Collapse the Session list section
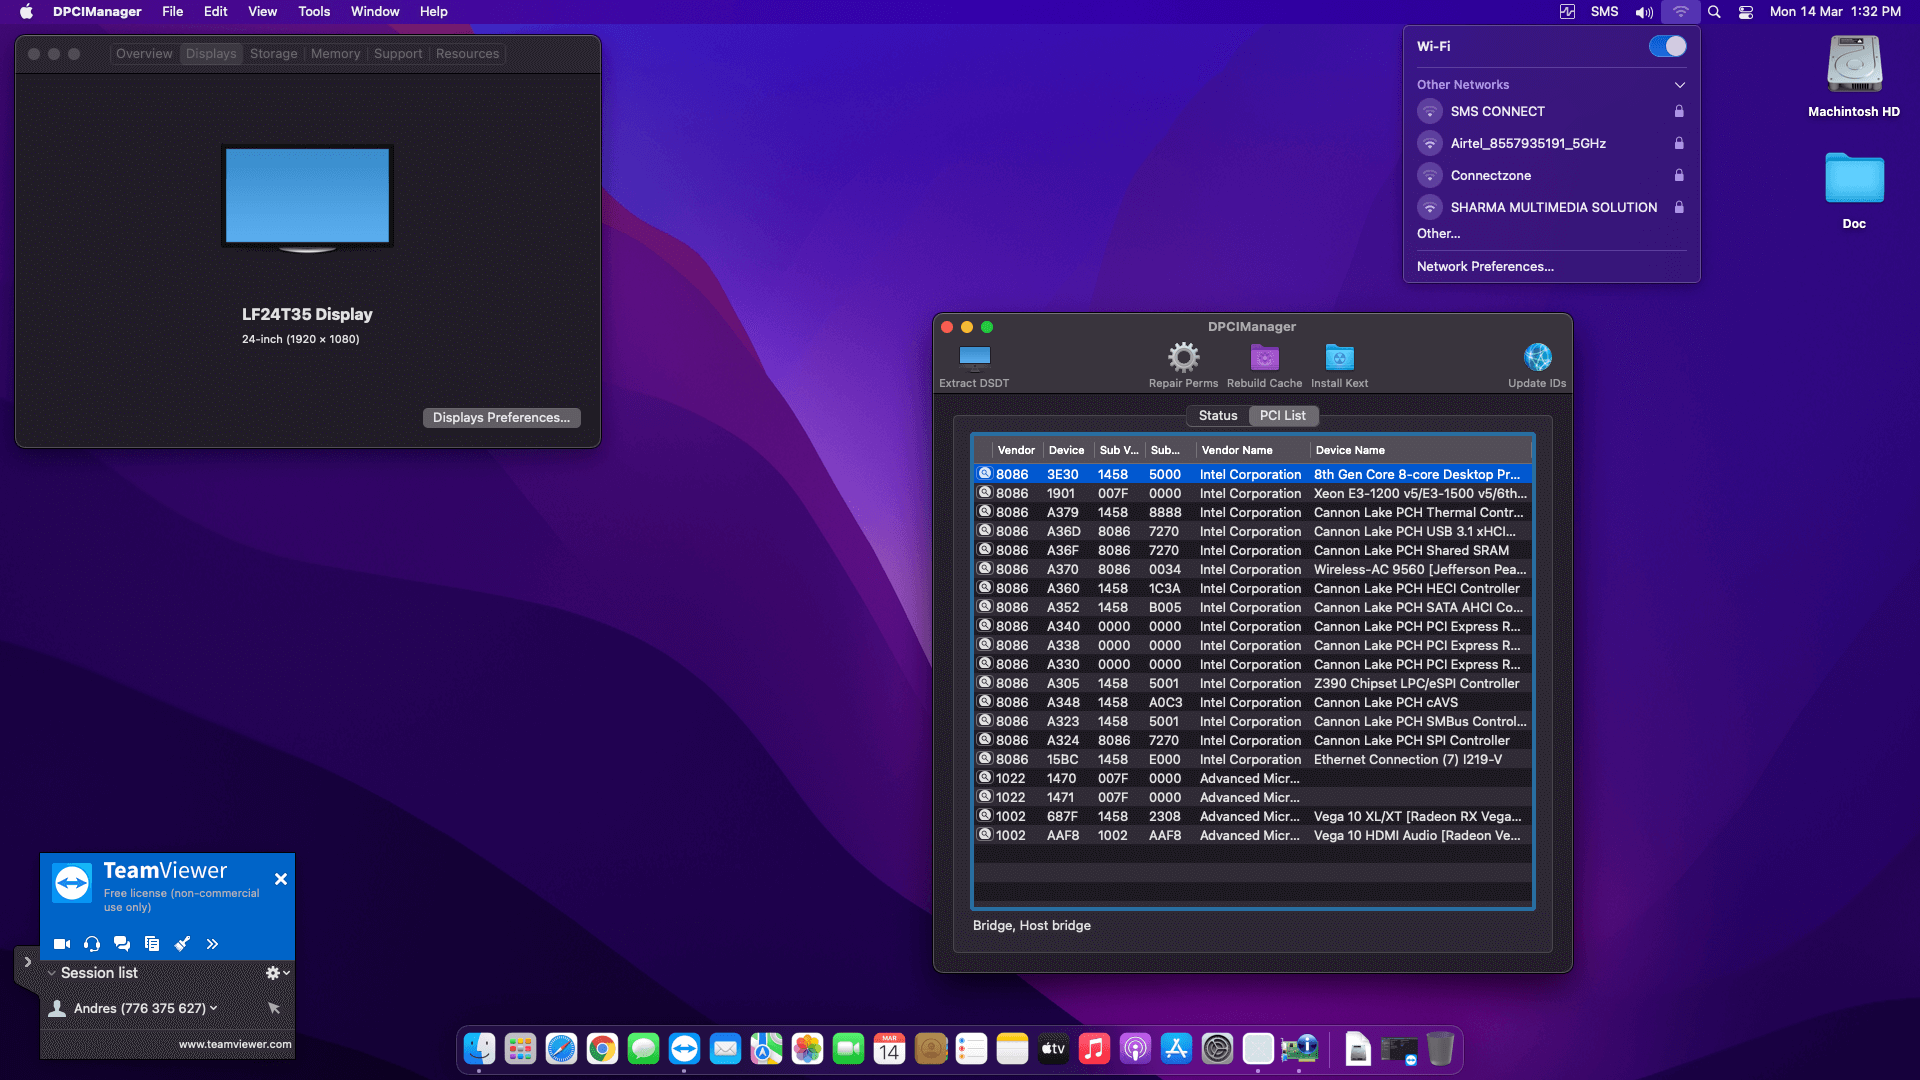 pyautogui.click(x=51, y=973)
